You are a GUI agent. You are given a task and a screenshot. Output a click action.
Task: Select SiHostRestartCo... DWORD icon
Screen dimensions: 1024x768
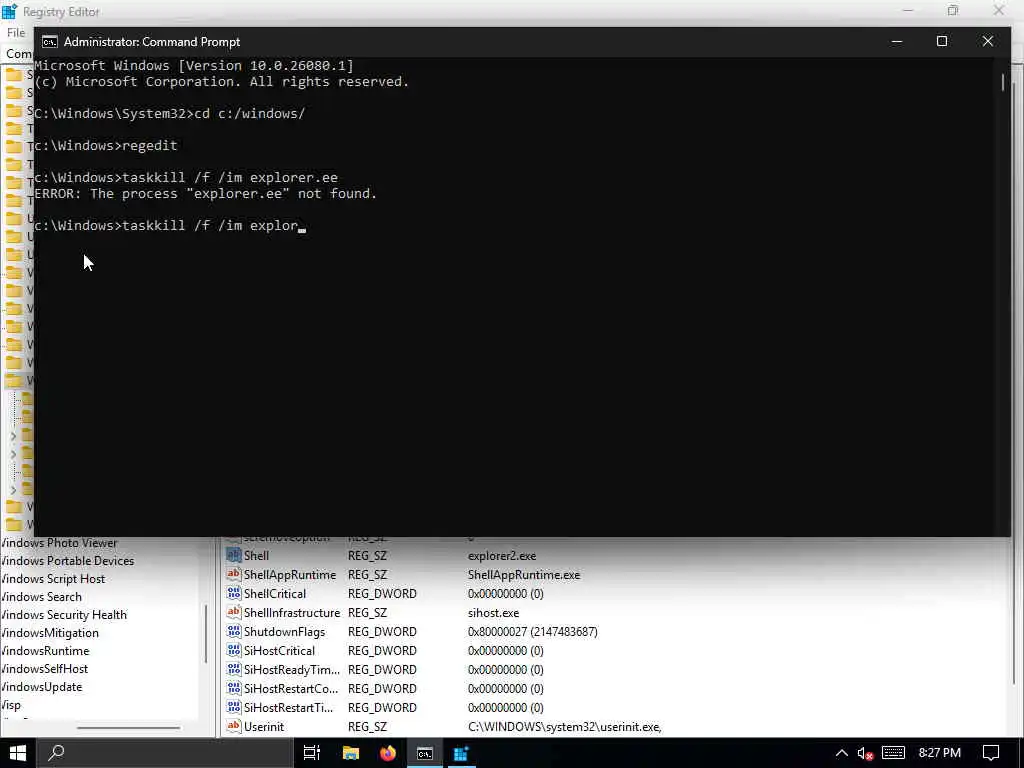pyautogui.click(x=234, y=688)
